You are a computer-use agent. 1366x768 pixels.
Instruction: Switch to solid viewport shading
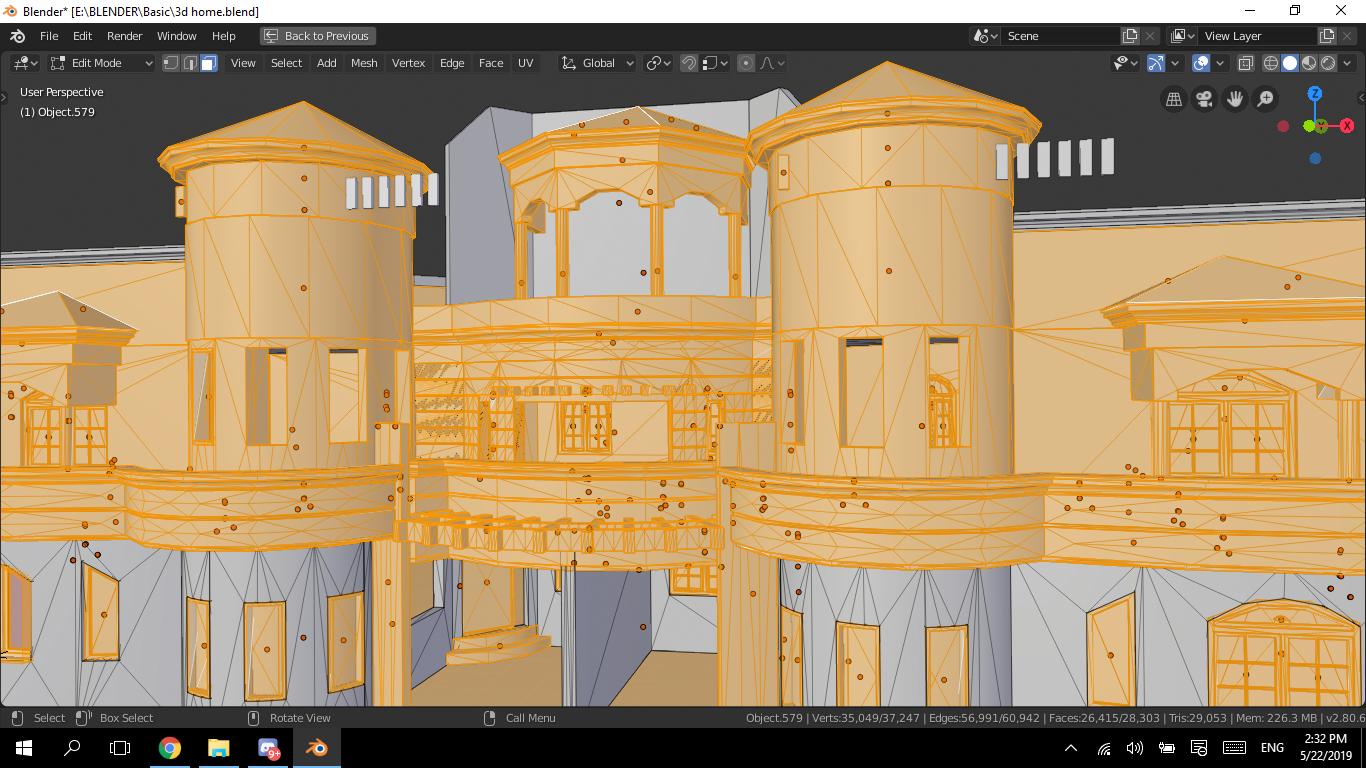coord(1290,63)
